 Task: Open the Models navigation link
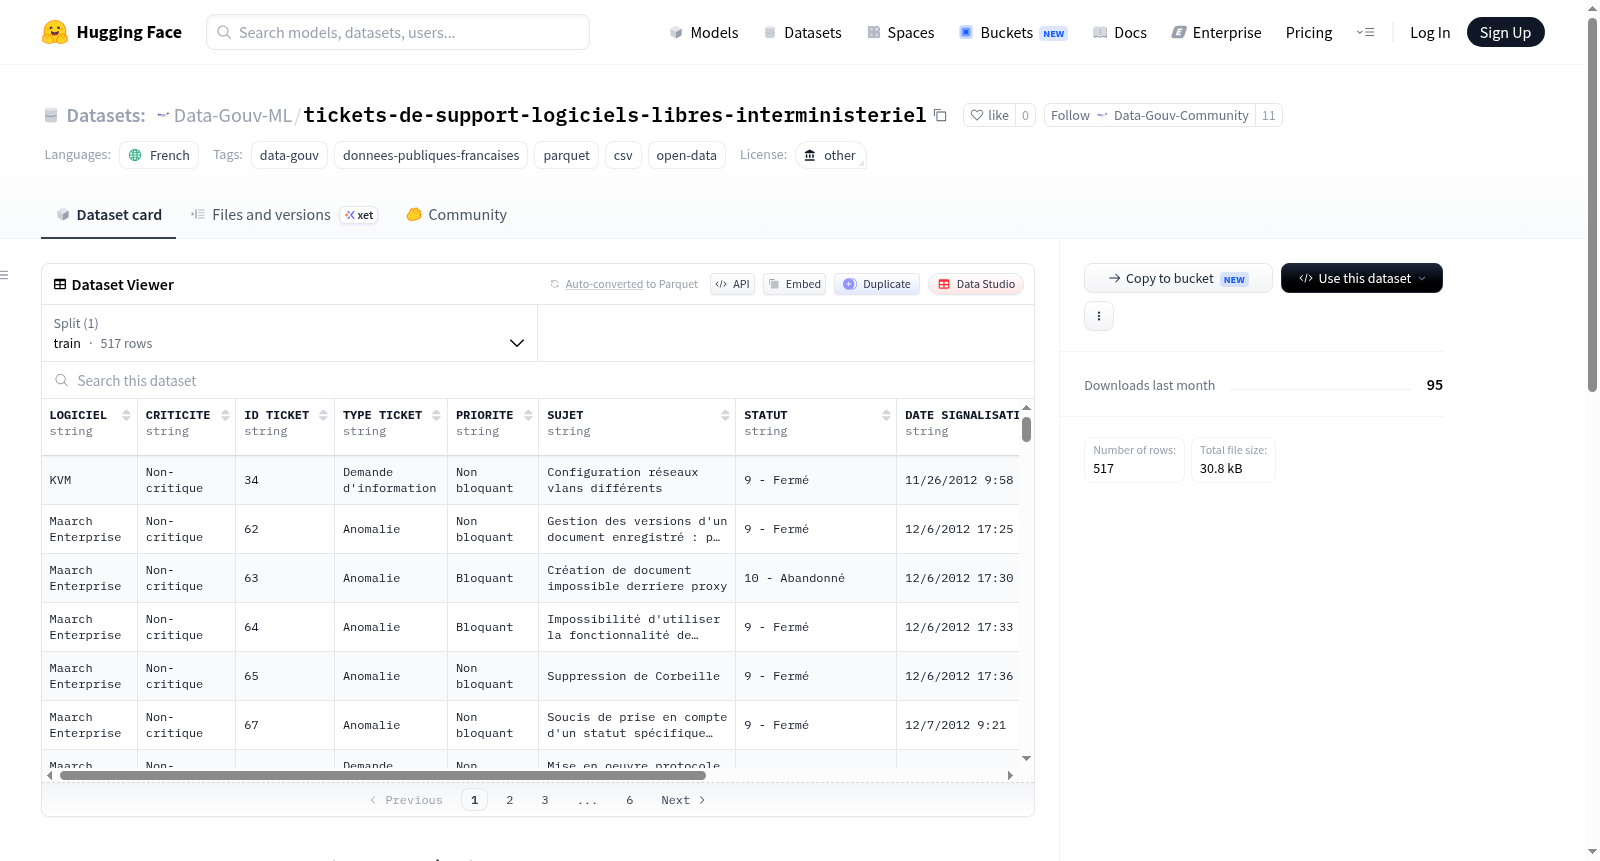pyautogui.click(x=704, y=32)
